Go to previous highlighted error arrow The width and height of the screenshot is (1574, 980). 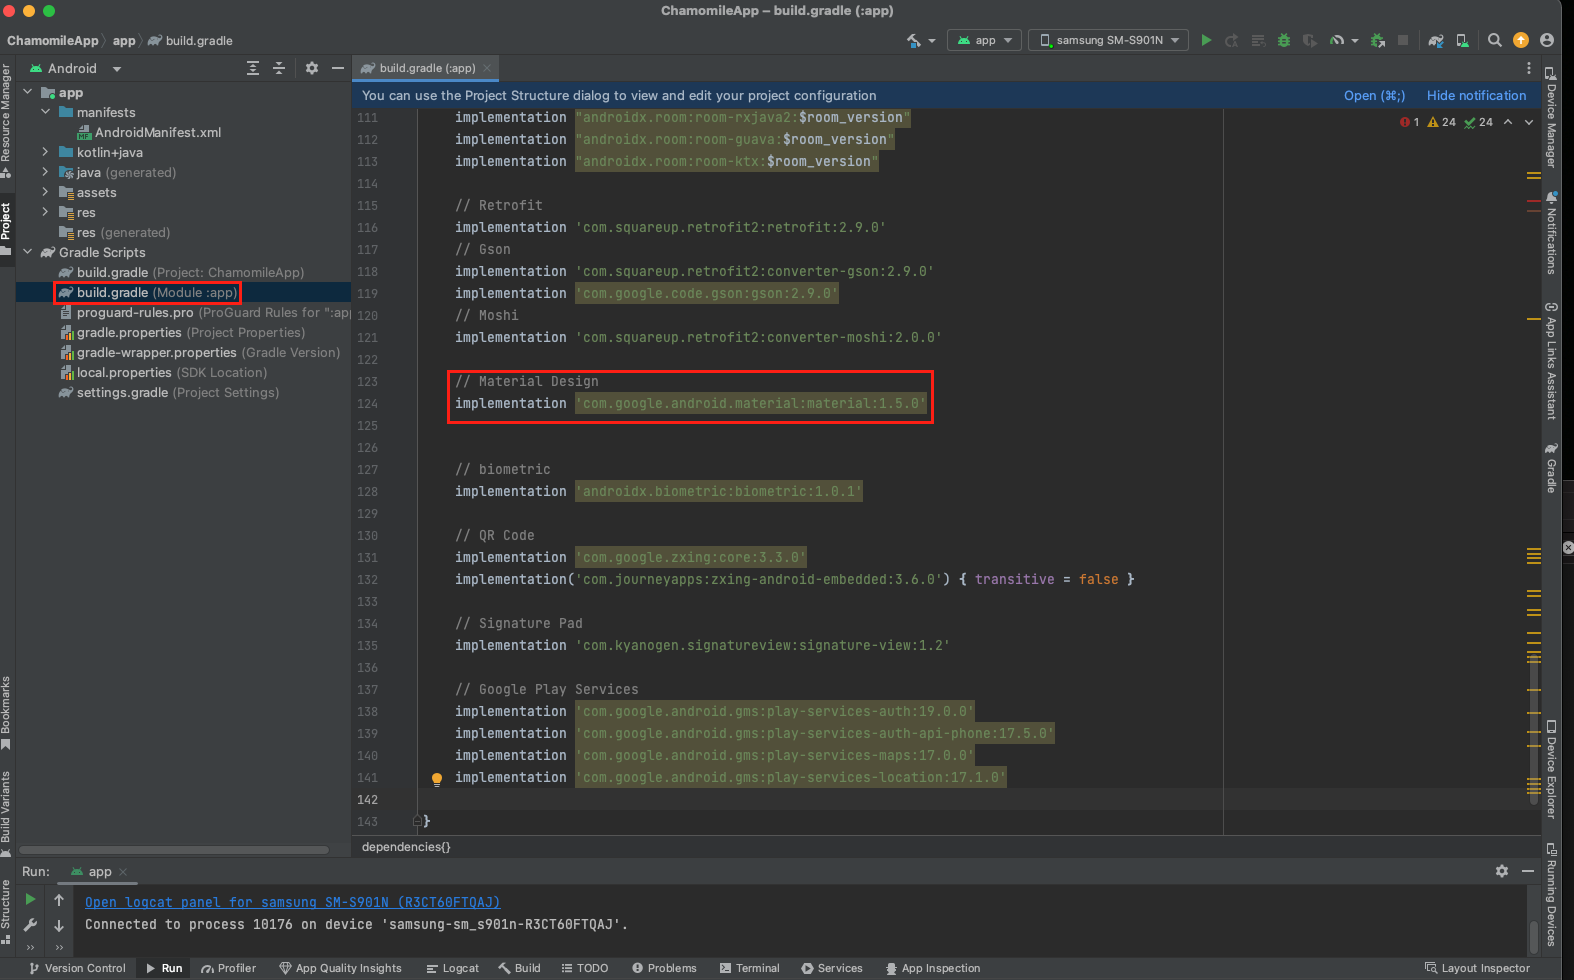1508,122
